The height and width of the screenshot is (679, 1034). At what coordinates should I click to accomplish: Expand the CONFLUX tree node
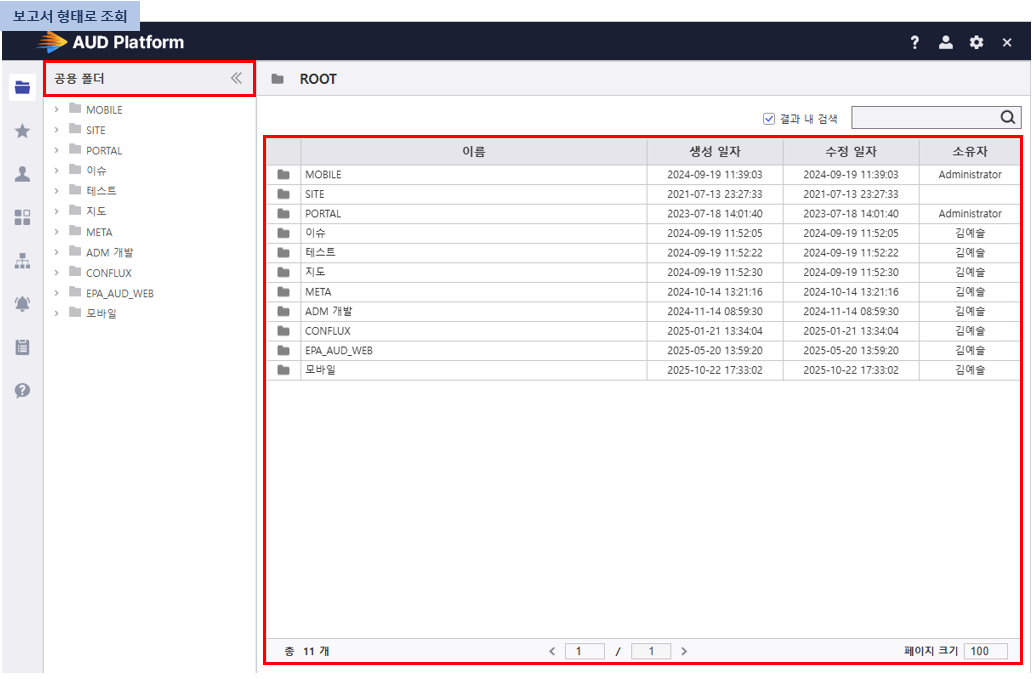[x=57, y=273]
